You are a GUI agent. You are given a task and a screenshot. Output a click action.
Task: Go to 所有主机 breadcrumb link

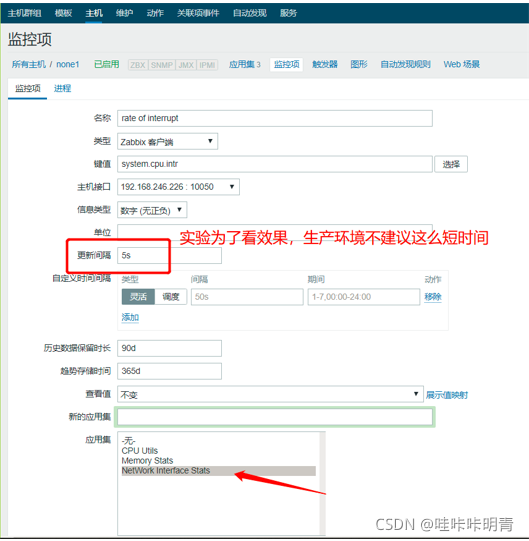click(29, 65)
